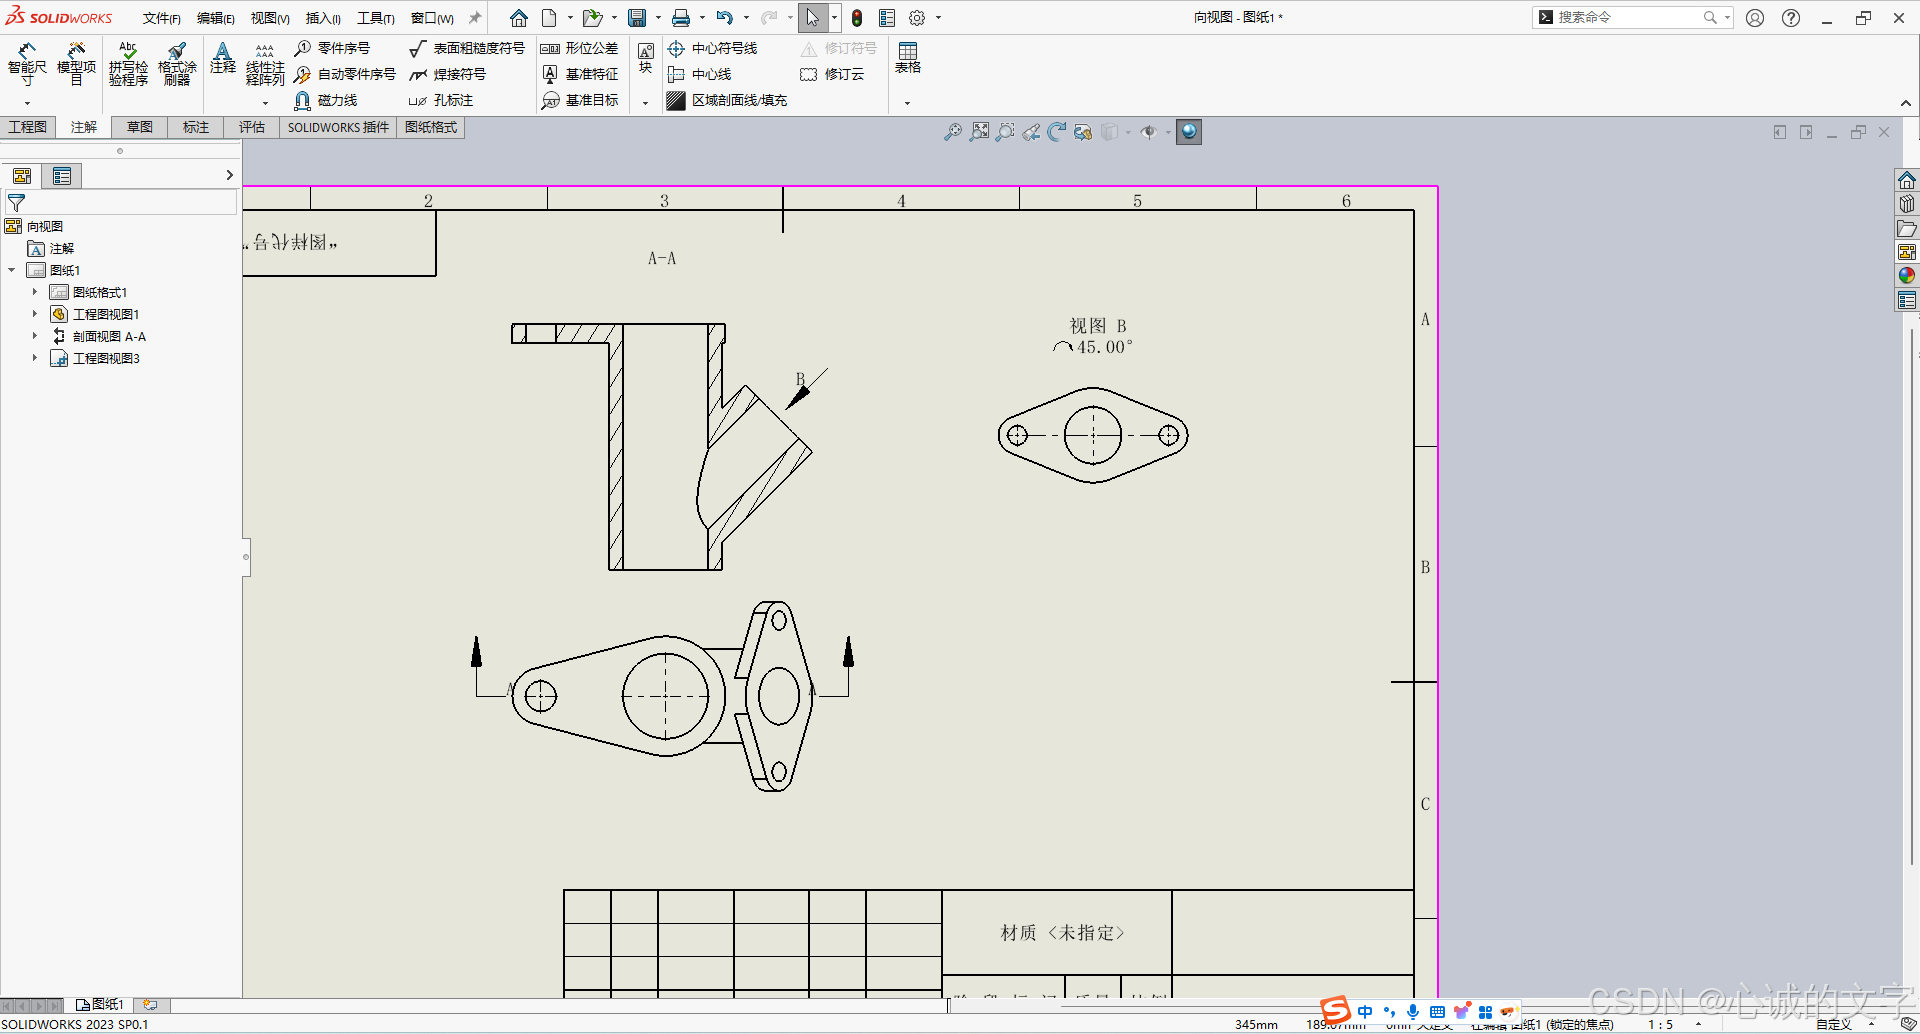Viewport: 1920px width, 1034px height.
Task: Rotate the view with the rotate icon
Action: [1057, 132]
